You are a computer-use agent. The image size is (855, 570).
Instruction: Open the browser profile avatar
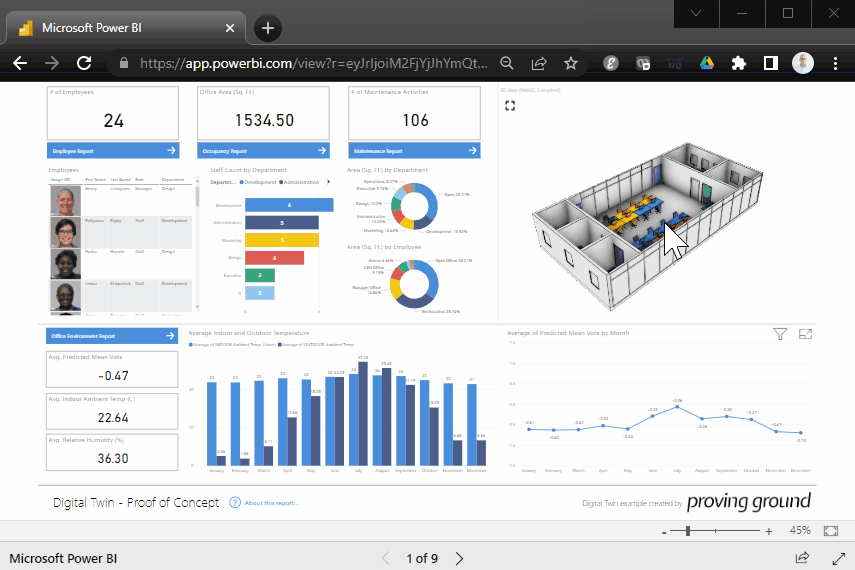point(803,63)
